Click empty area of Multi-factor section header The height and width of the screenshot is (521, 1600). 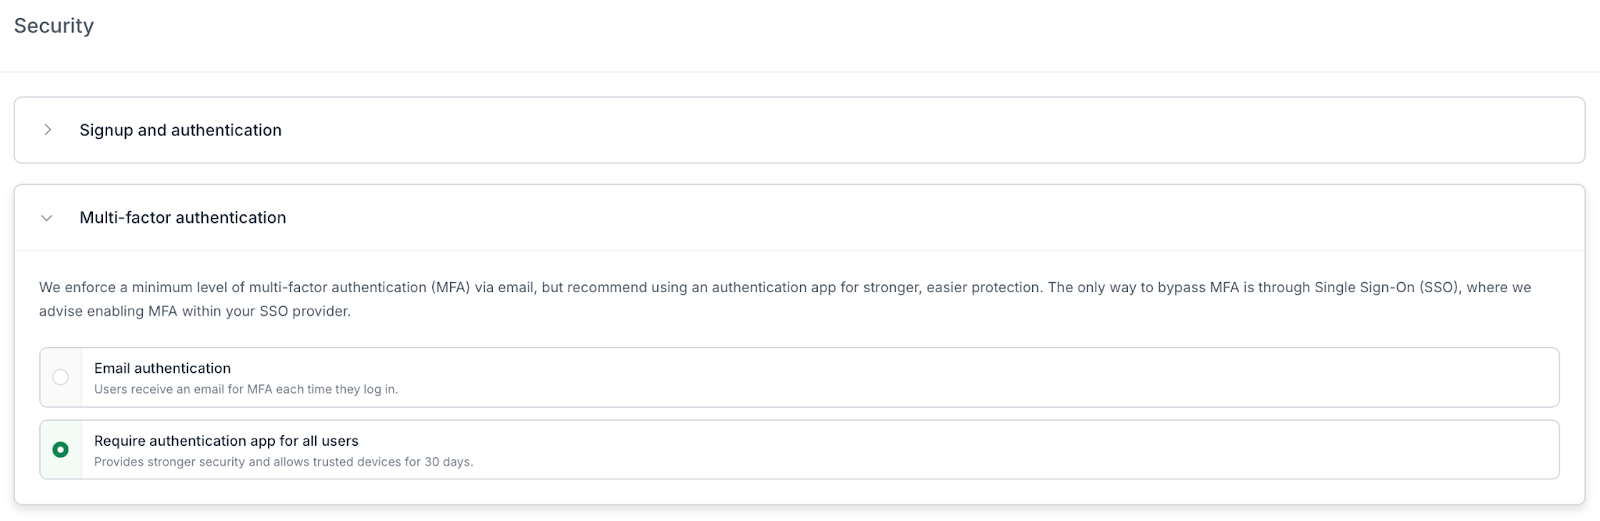pyautogui.click(x=900, y=217)
